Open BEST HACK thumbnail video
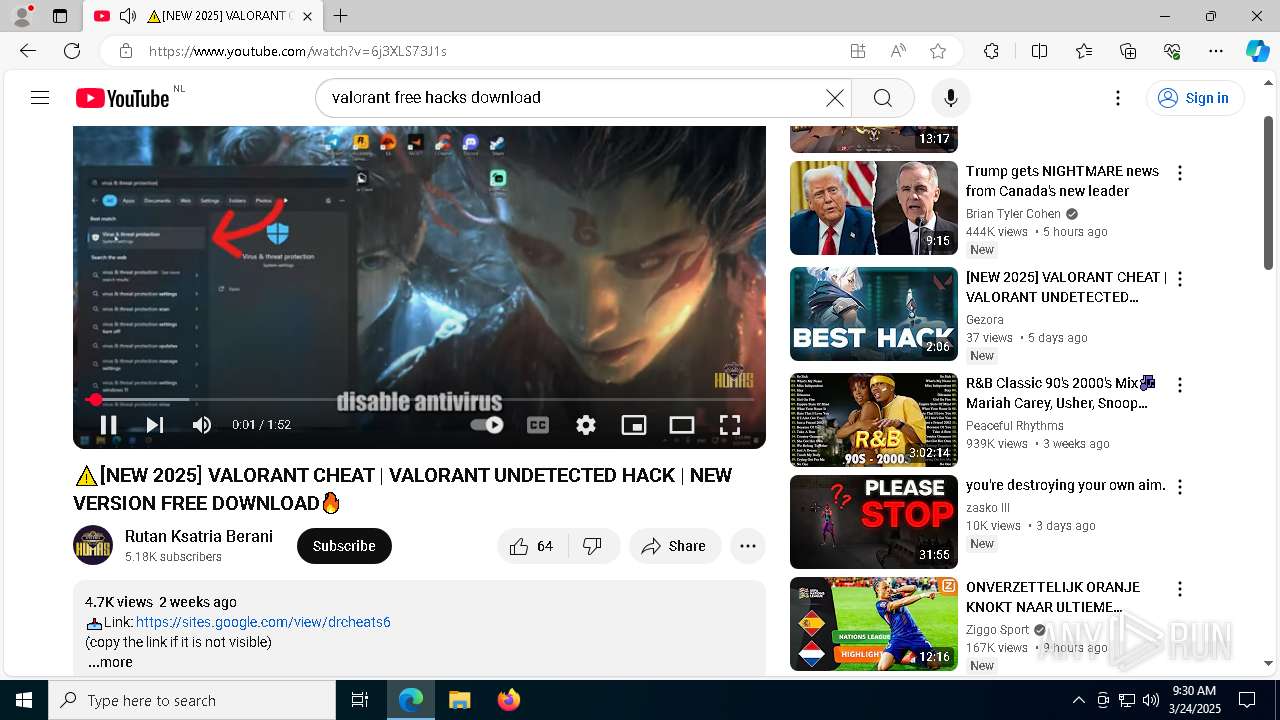The height and width of the screenshot is (720, 1280). point(874,314)
